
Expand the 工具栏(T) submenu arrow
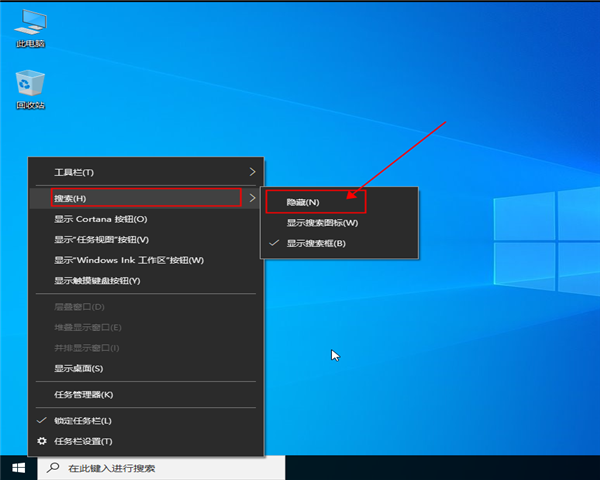[x=252, y=172]
